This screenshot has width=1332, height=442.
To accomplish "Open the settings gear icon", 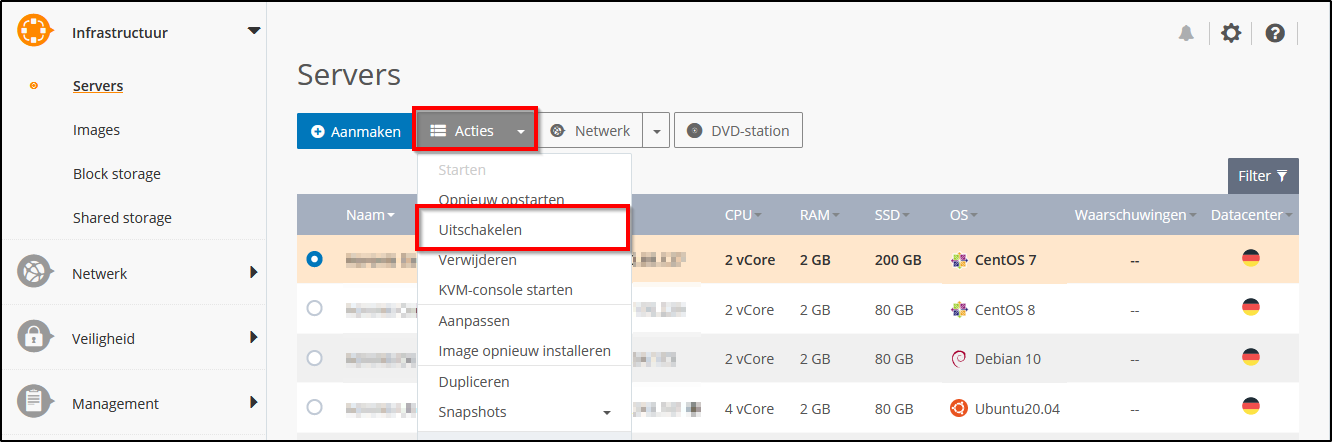I will click(1231, 33).
